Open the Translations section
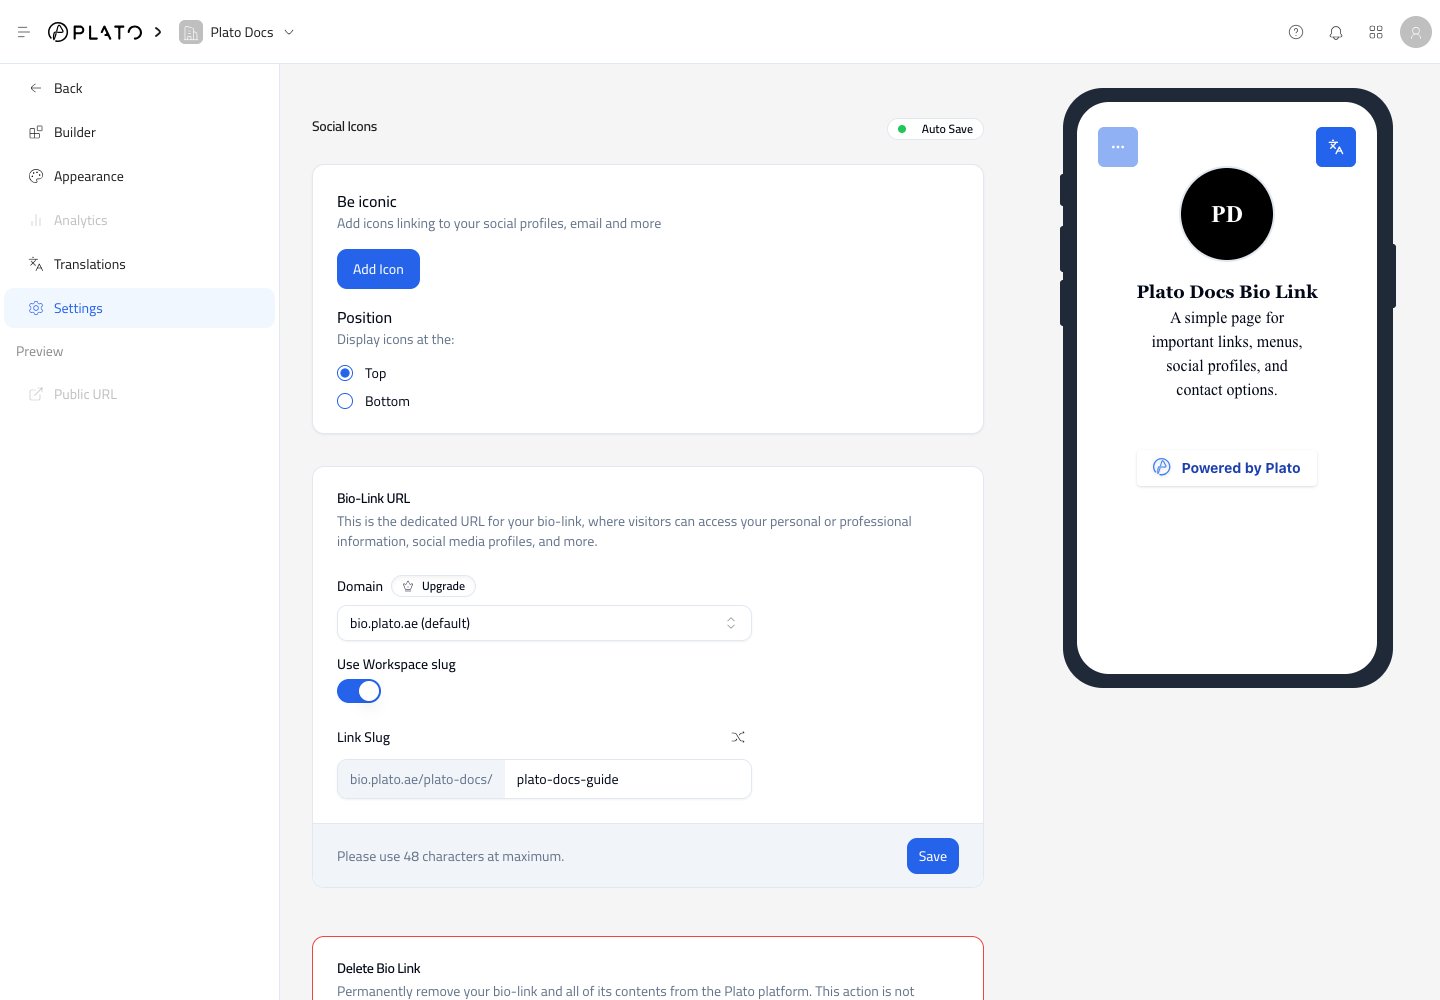 (139, 264)
